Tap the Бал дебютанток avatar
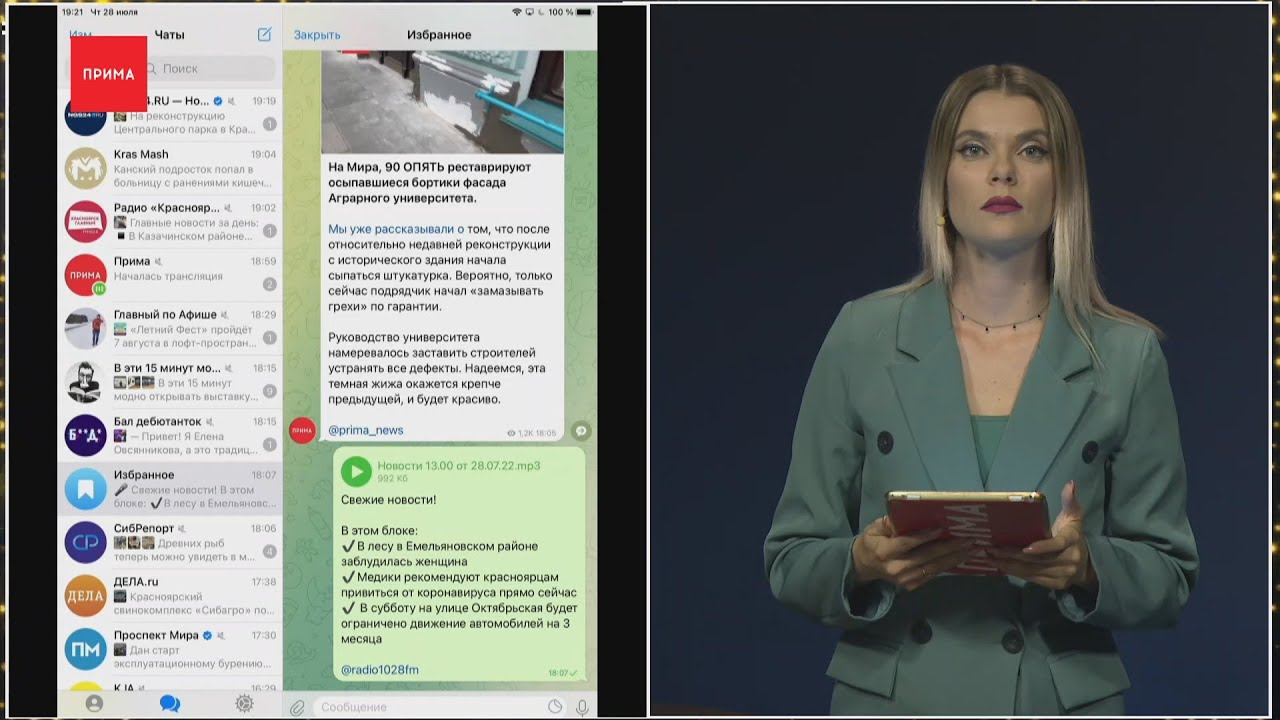 (85, 435)
